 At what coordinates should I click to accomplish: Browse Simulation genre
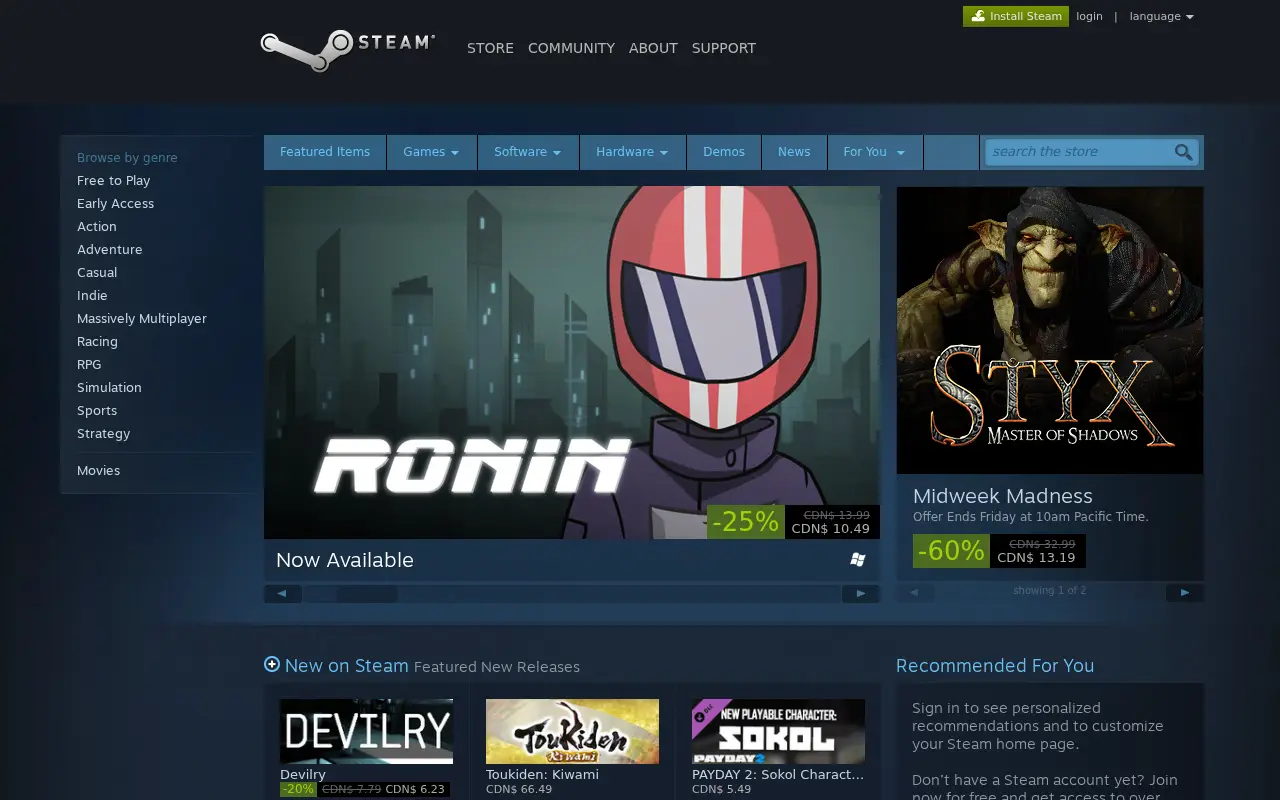109,388
